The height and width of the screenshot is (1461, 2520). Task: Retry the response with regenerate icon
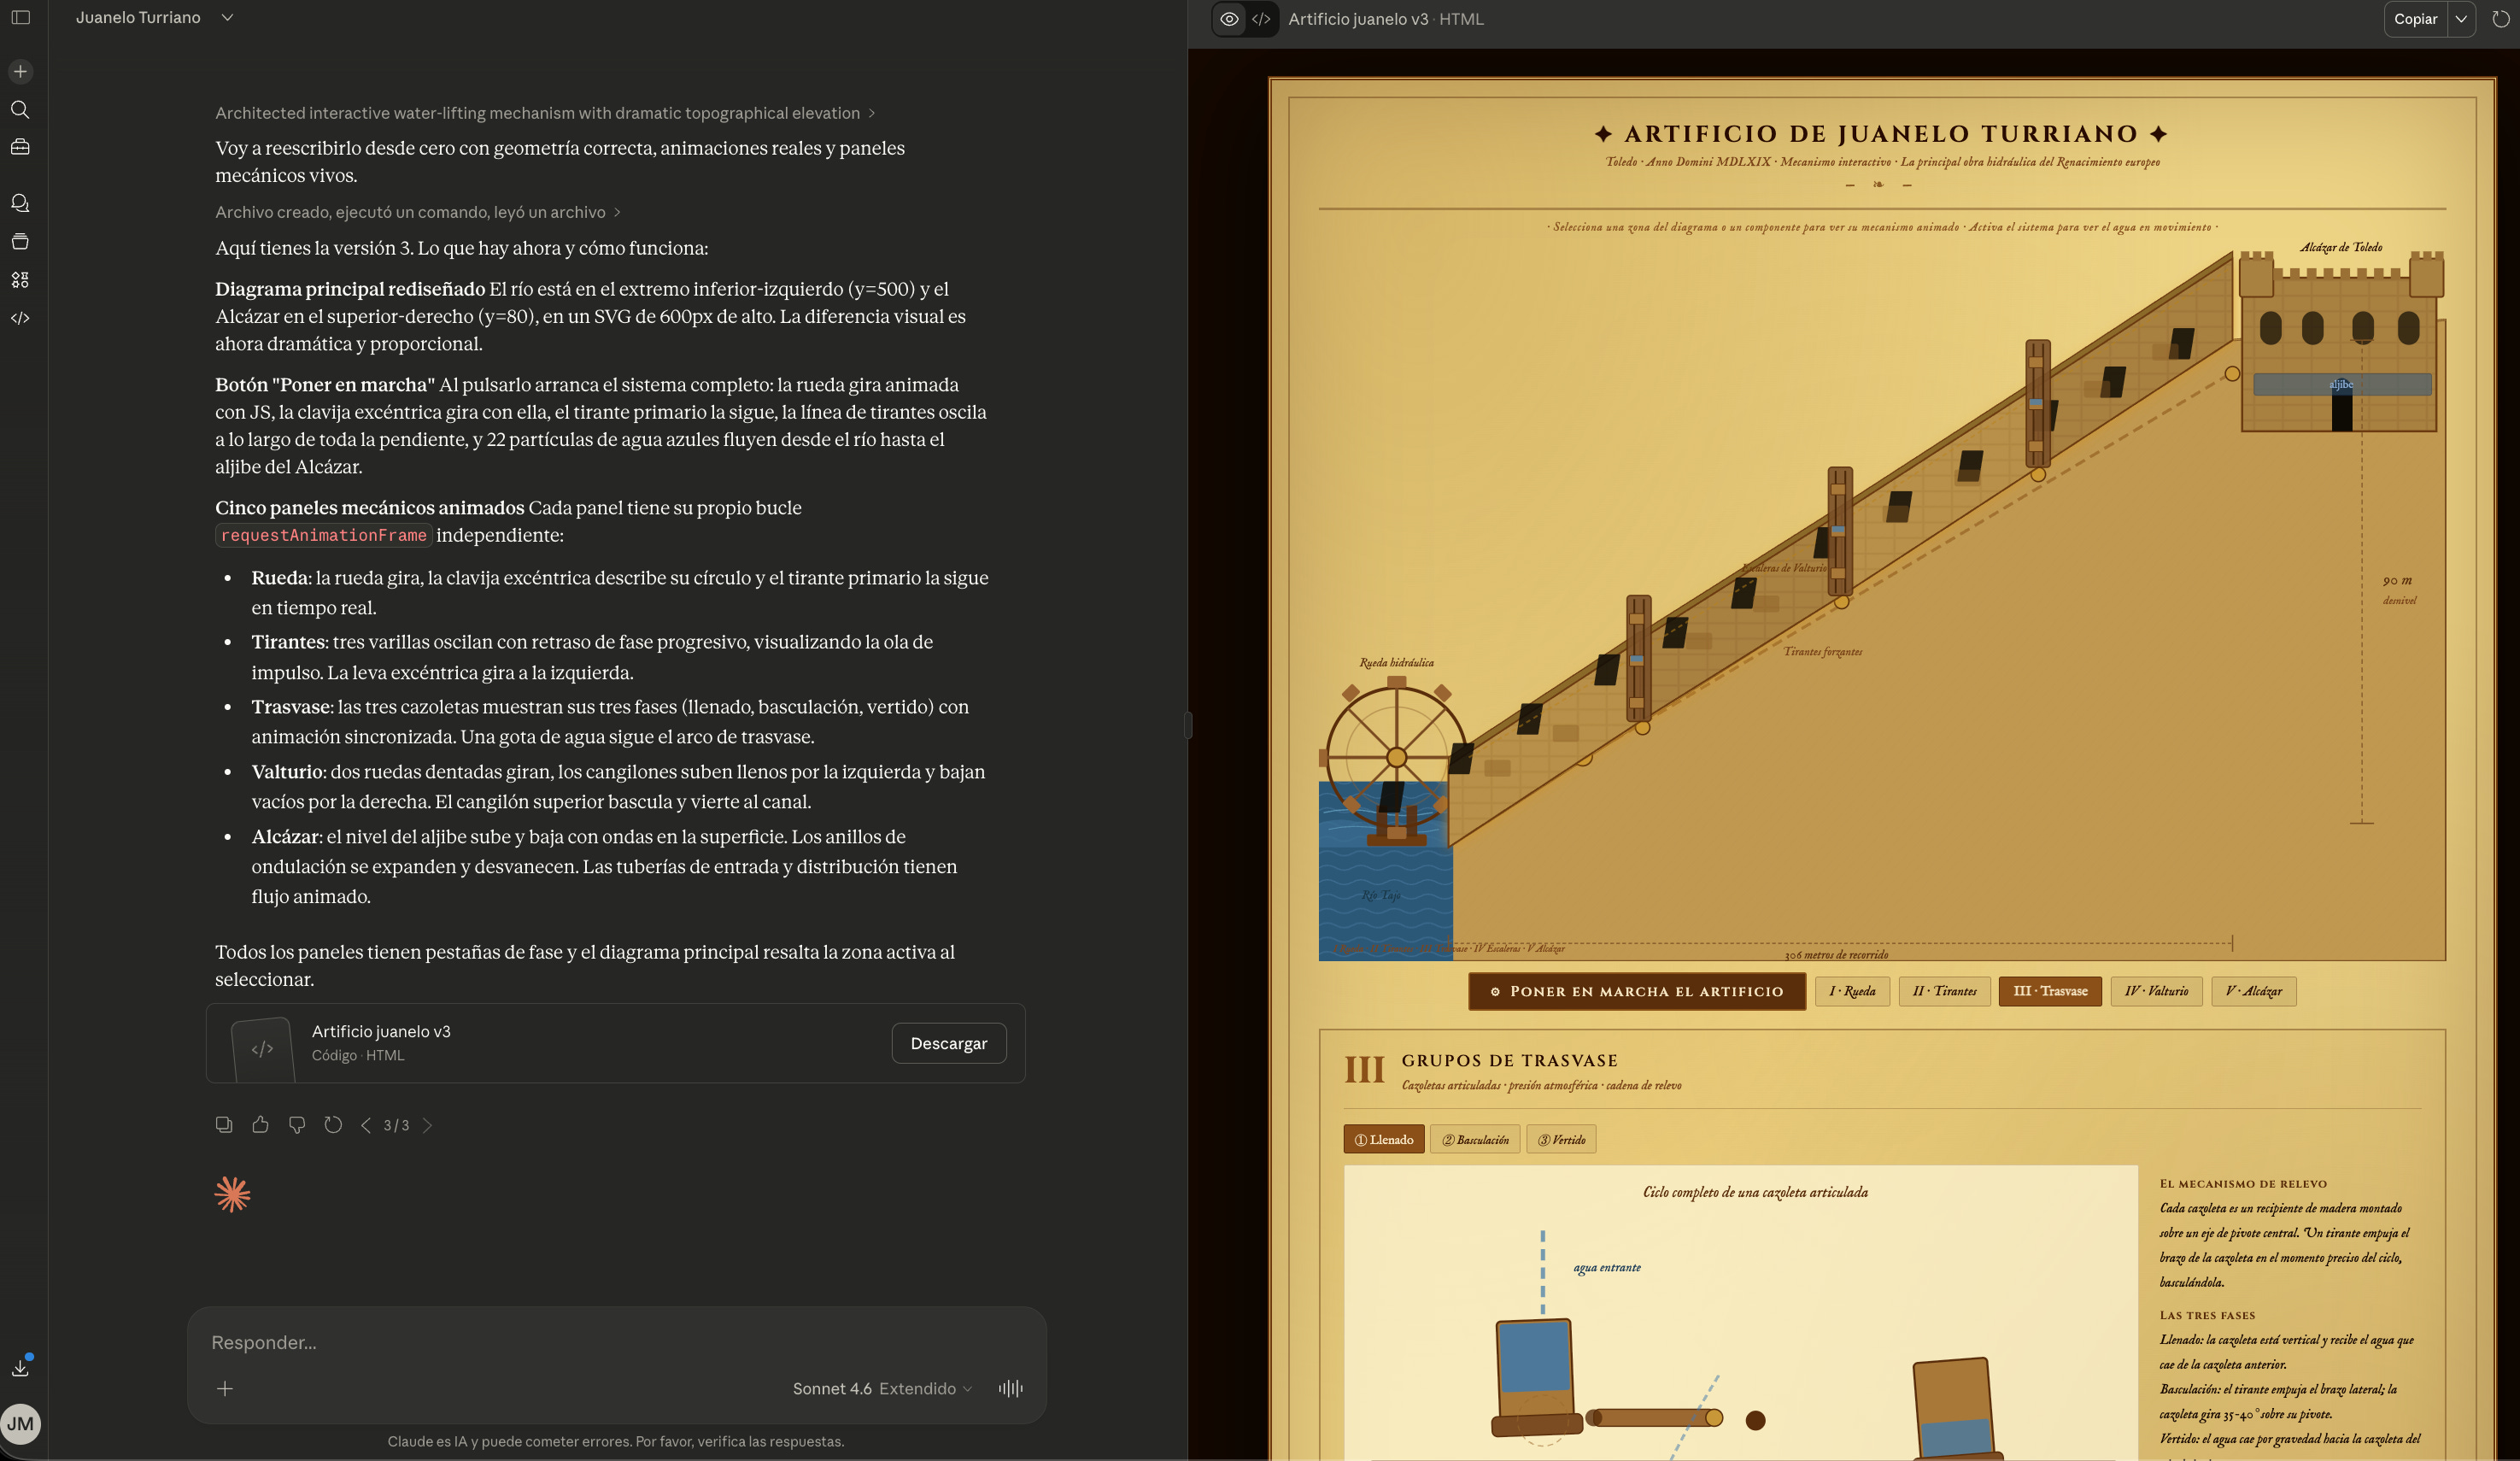tap(333, 1125)
